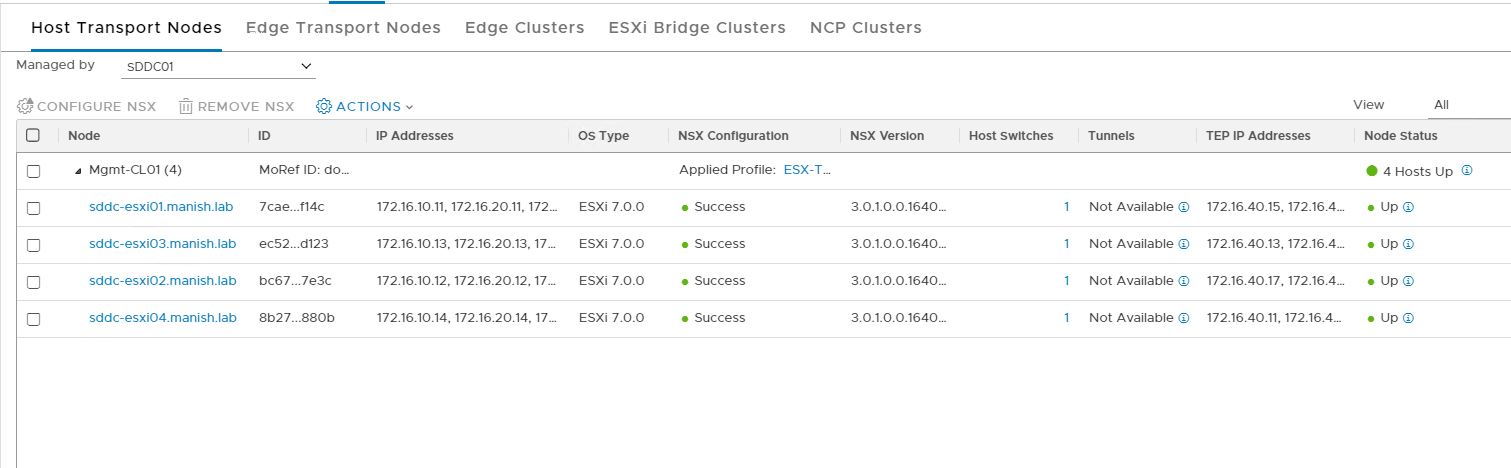Image resolution: width=1511 pixels, height=468 pixels.
Task: Collapse the Mgmt-CL01 cluster tree arrow
Action: pos(78,171)
